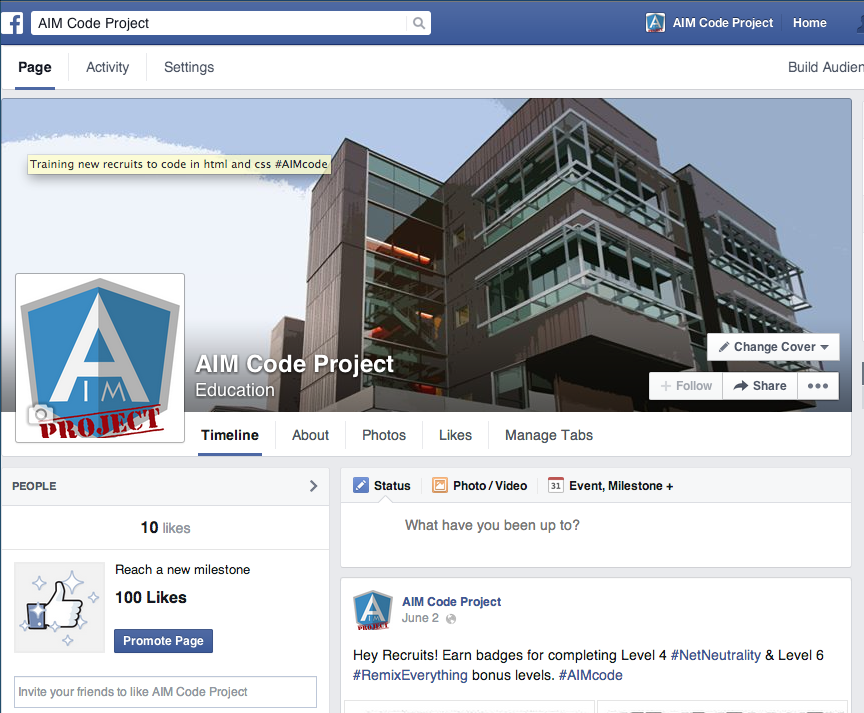Click the calendar icon for Event, Milestone
The width and height of the screenshot is (864, 713).
pos(555,485)
